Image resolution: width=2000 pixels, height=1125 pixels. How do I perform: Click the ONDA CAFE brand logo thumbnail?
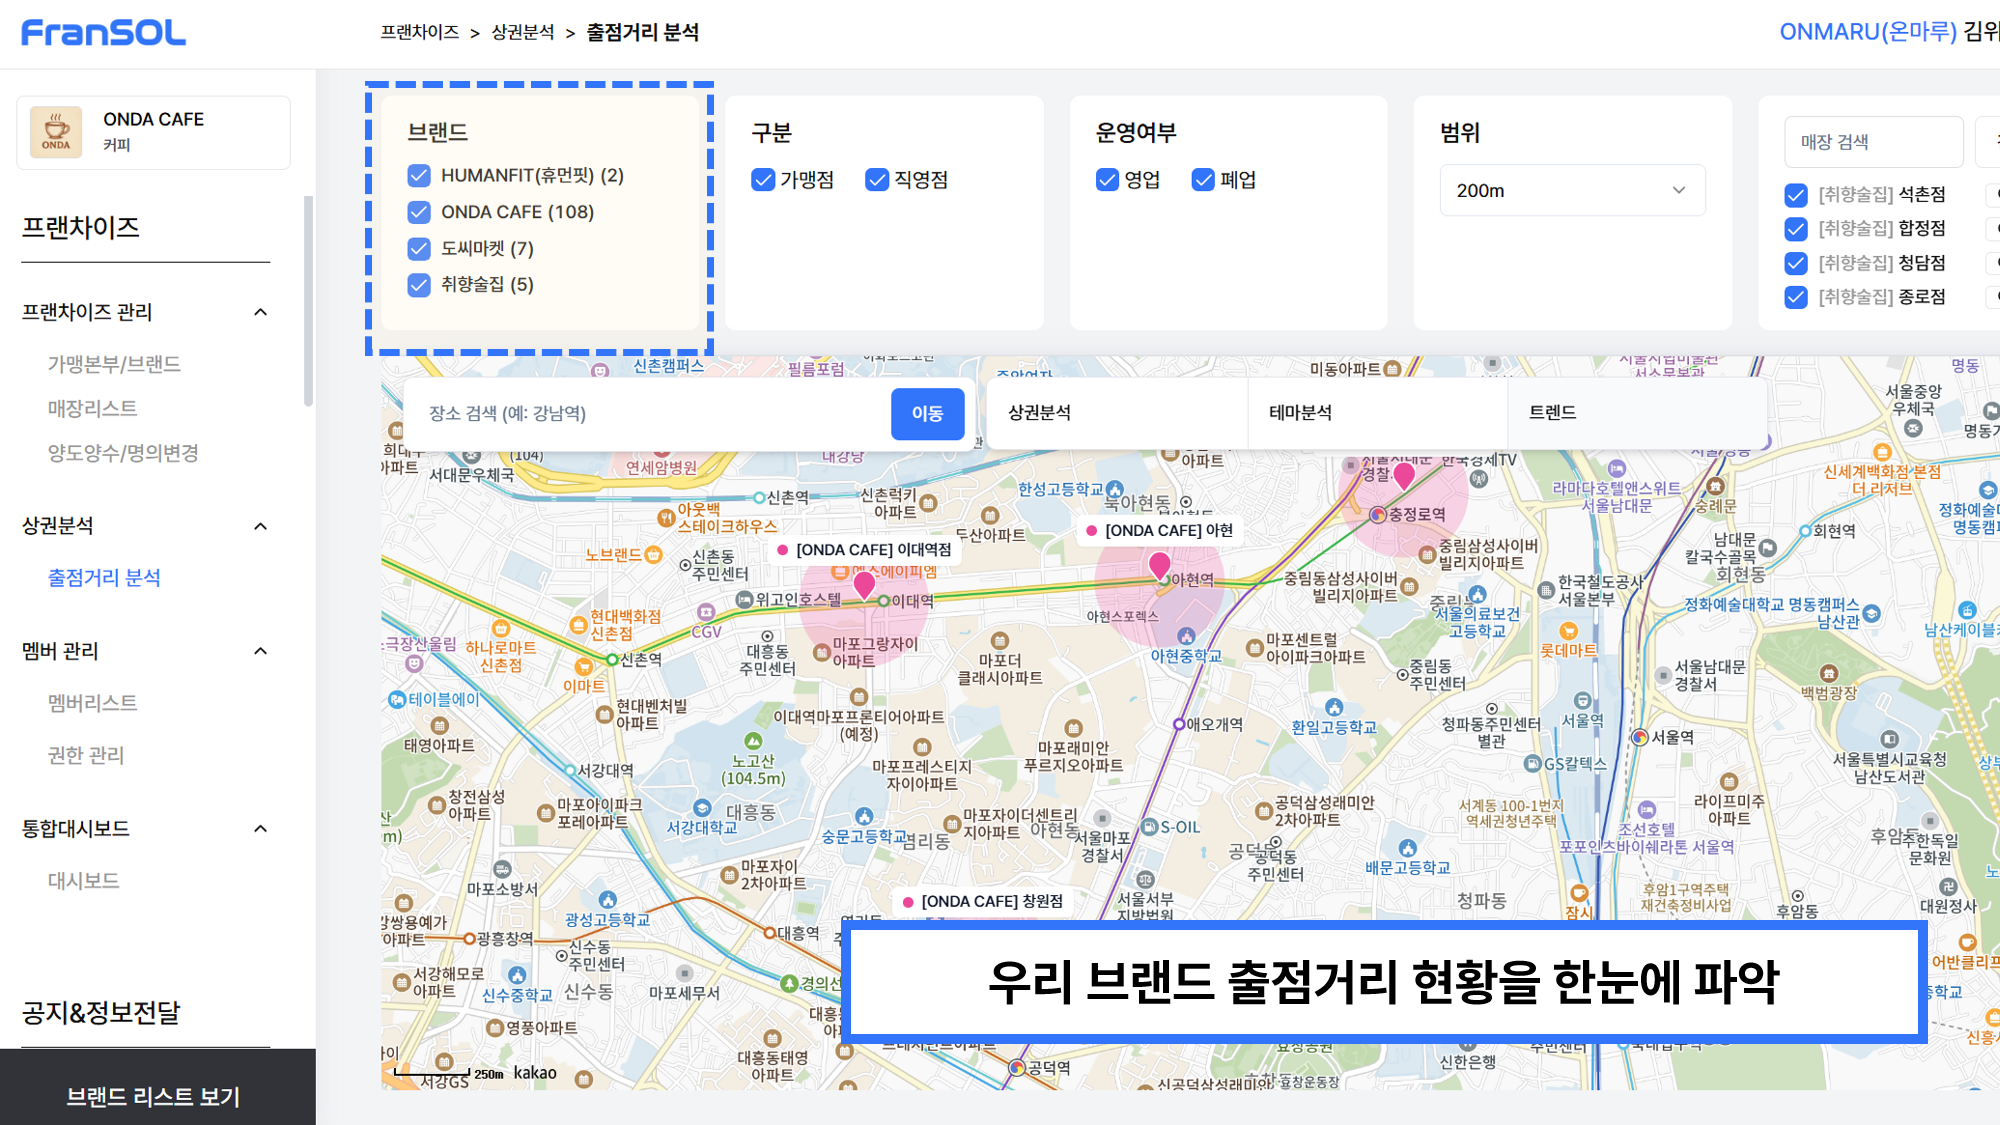[56, 133]
